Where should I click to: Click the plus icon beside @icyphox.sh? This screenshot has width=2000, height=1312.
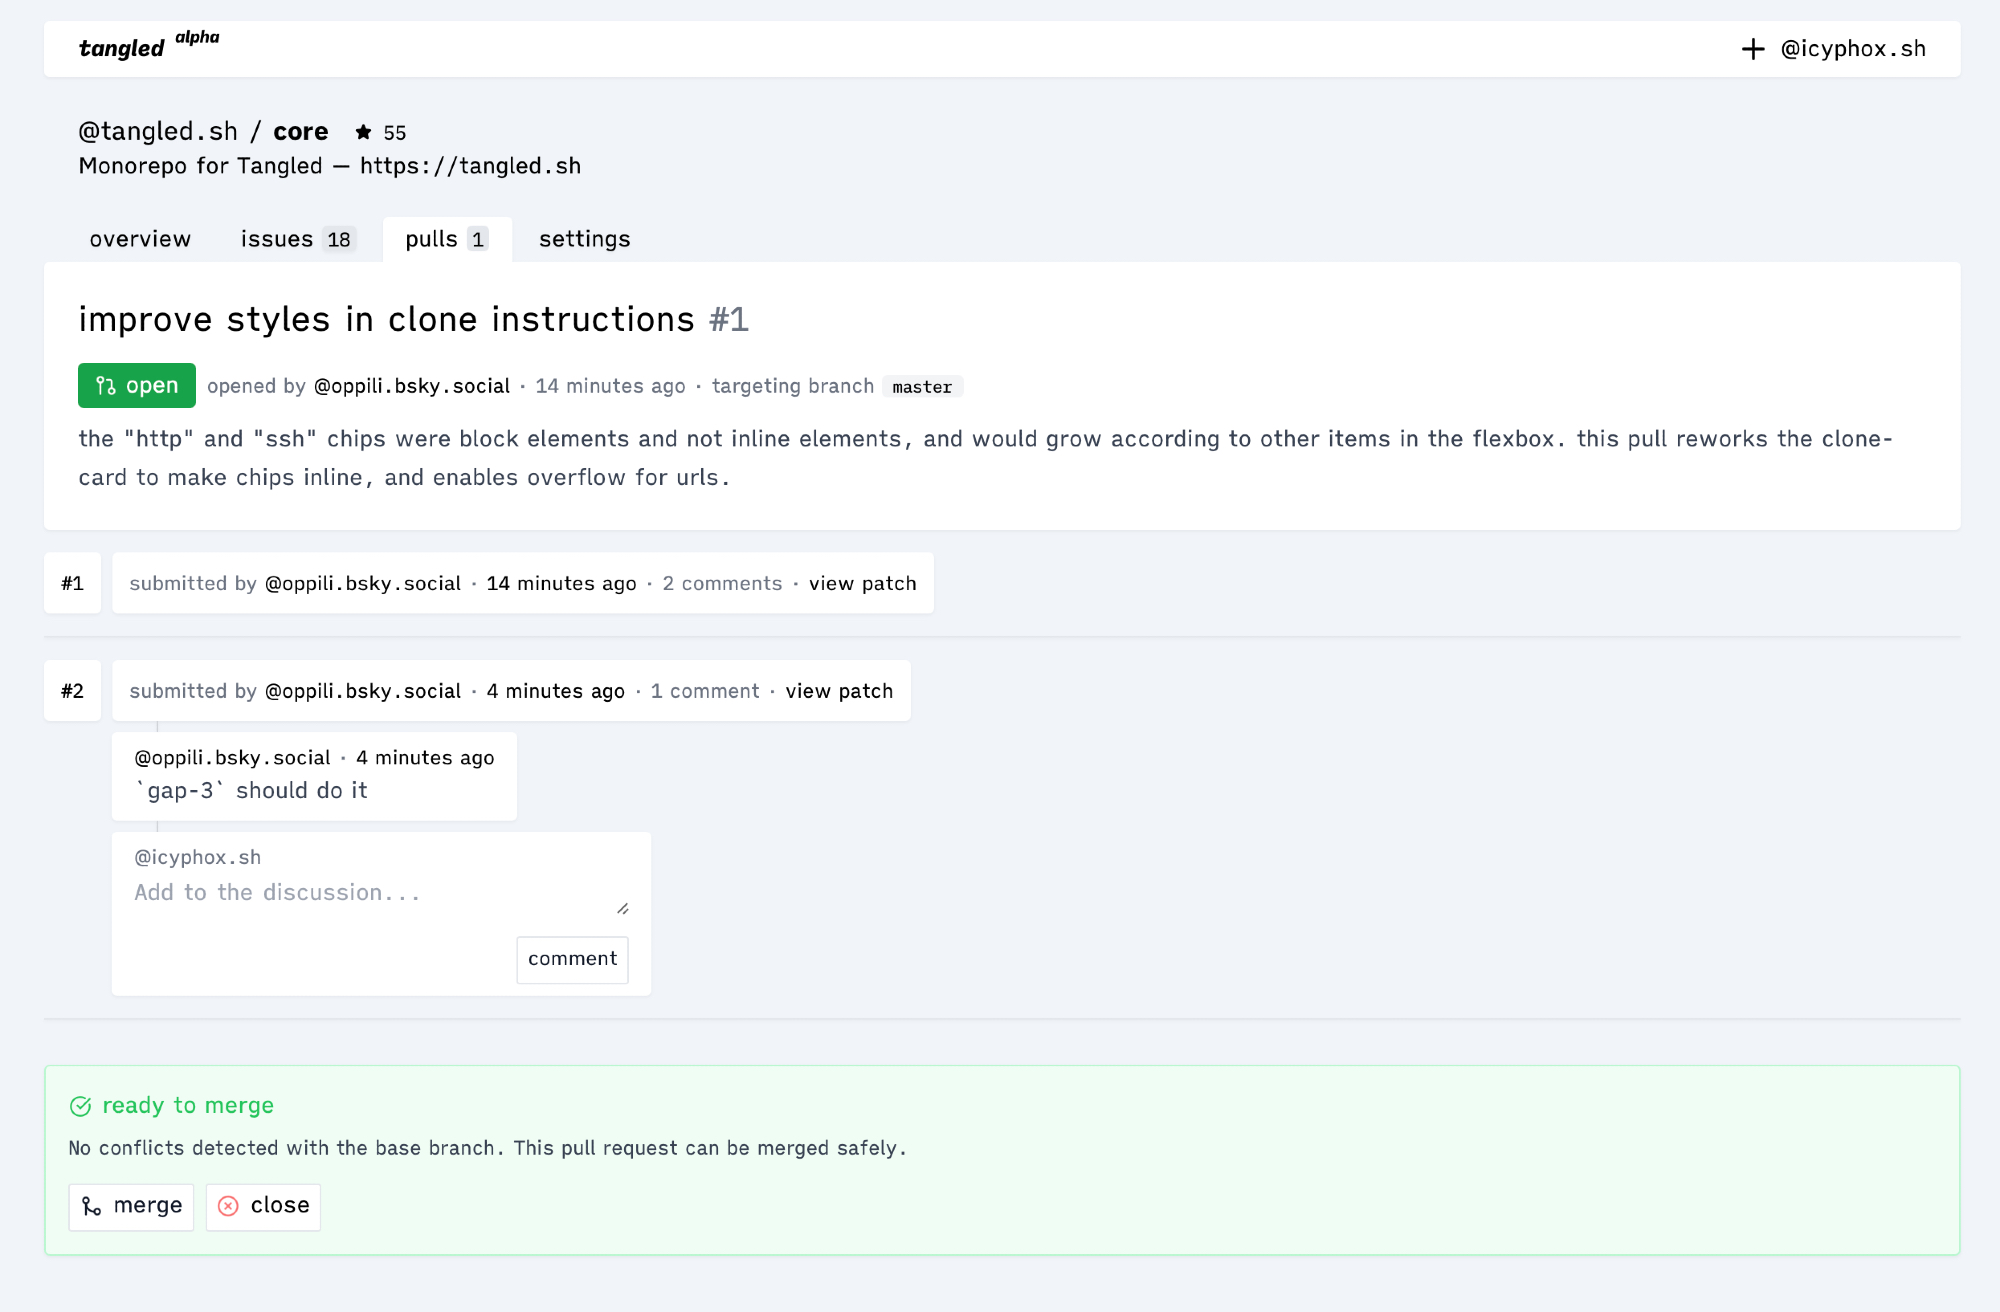point(1752,49)
